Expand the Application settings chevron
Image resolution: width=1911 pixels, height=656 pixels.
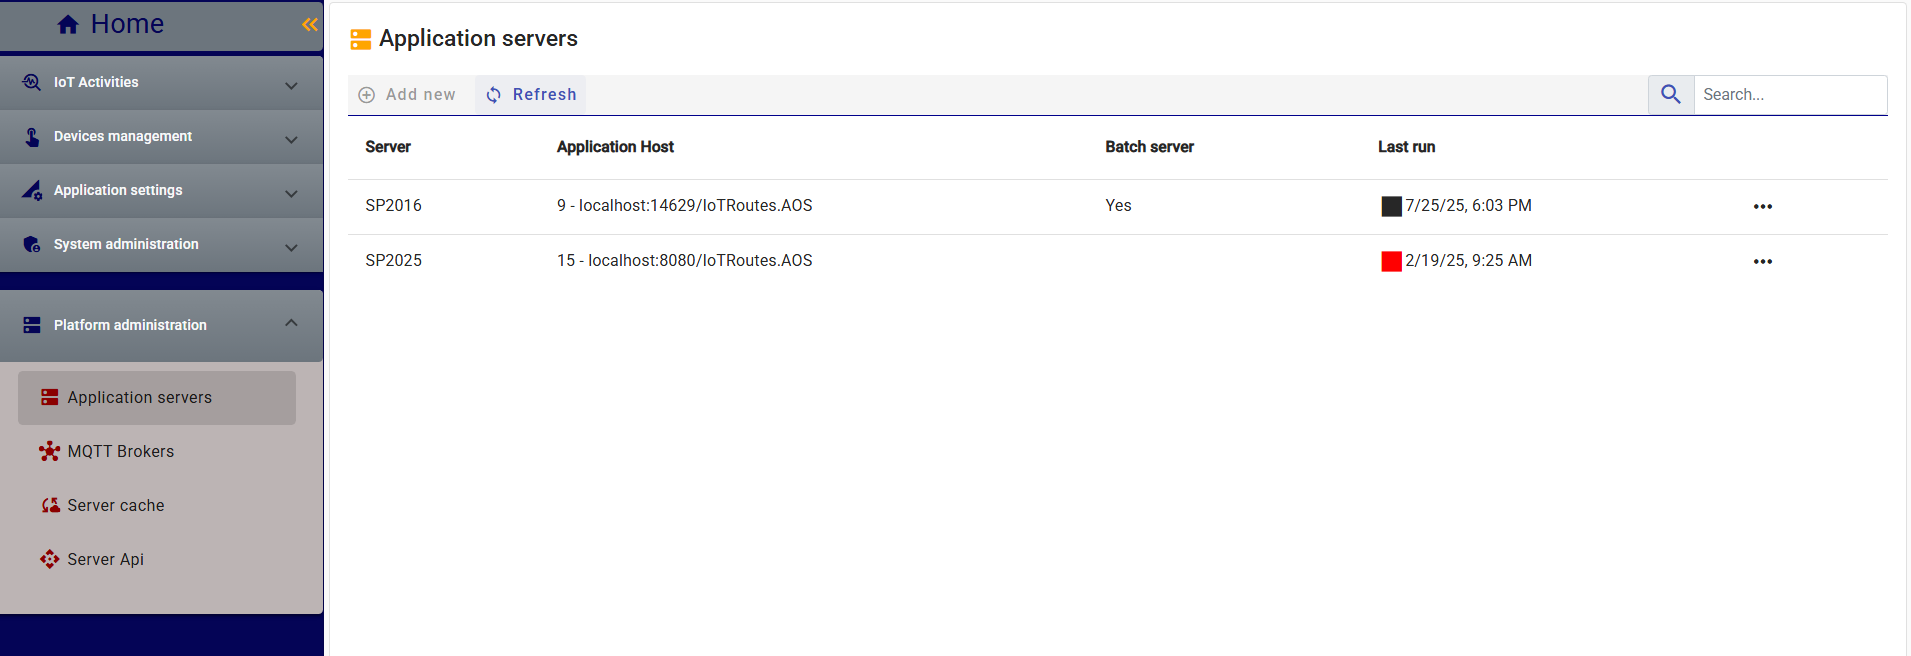(291, 194)
